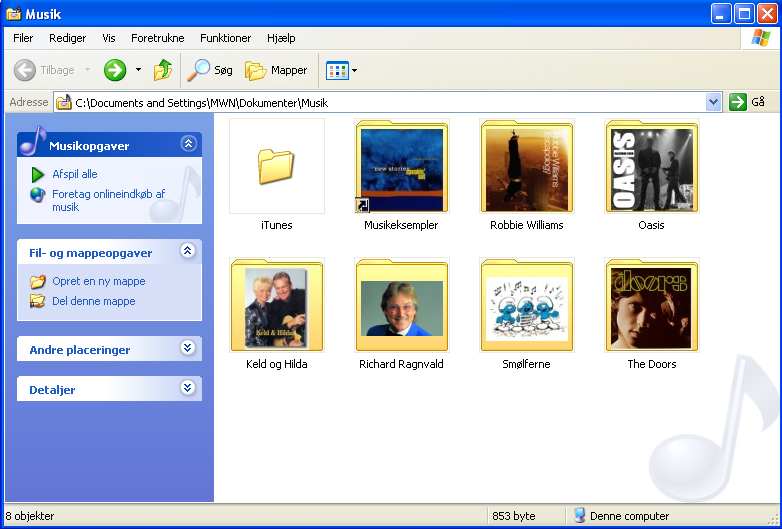Open the Funktioner menu

pyautogui.click(x=225, y=38)
